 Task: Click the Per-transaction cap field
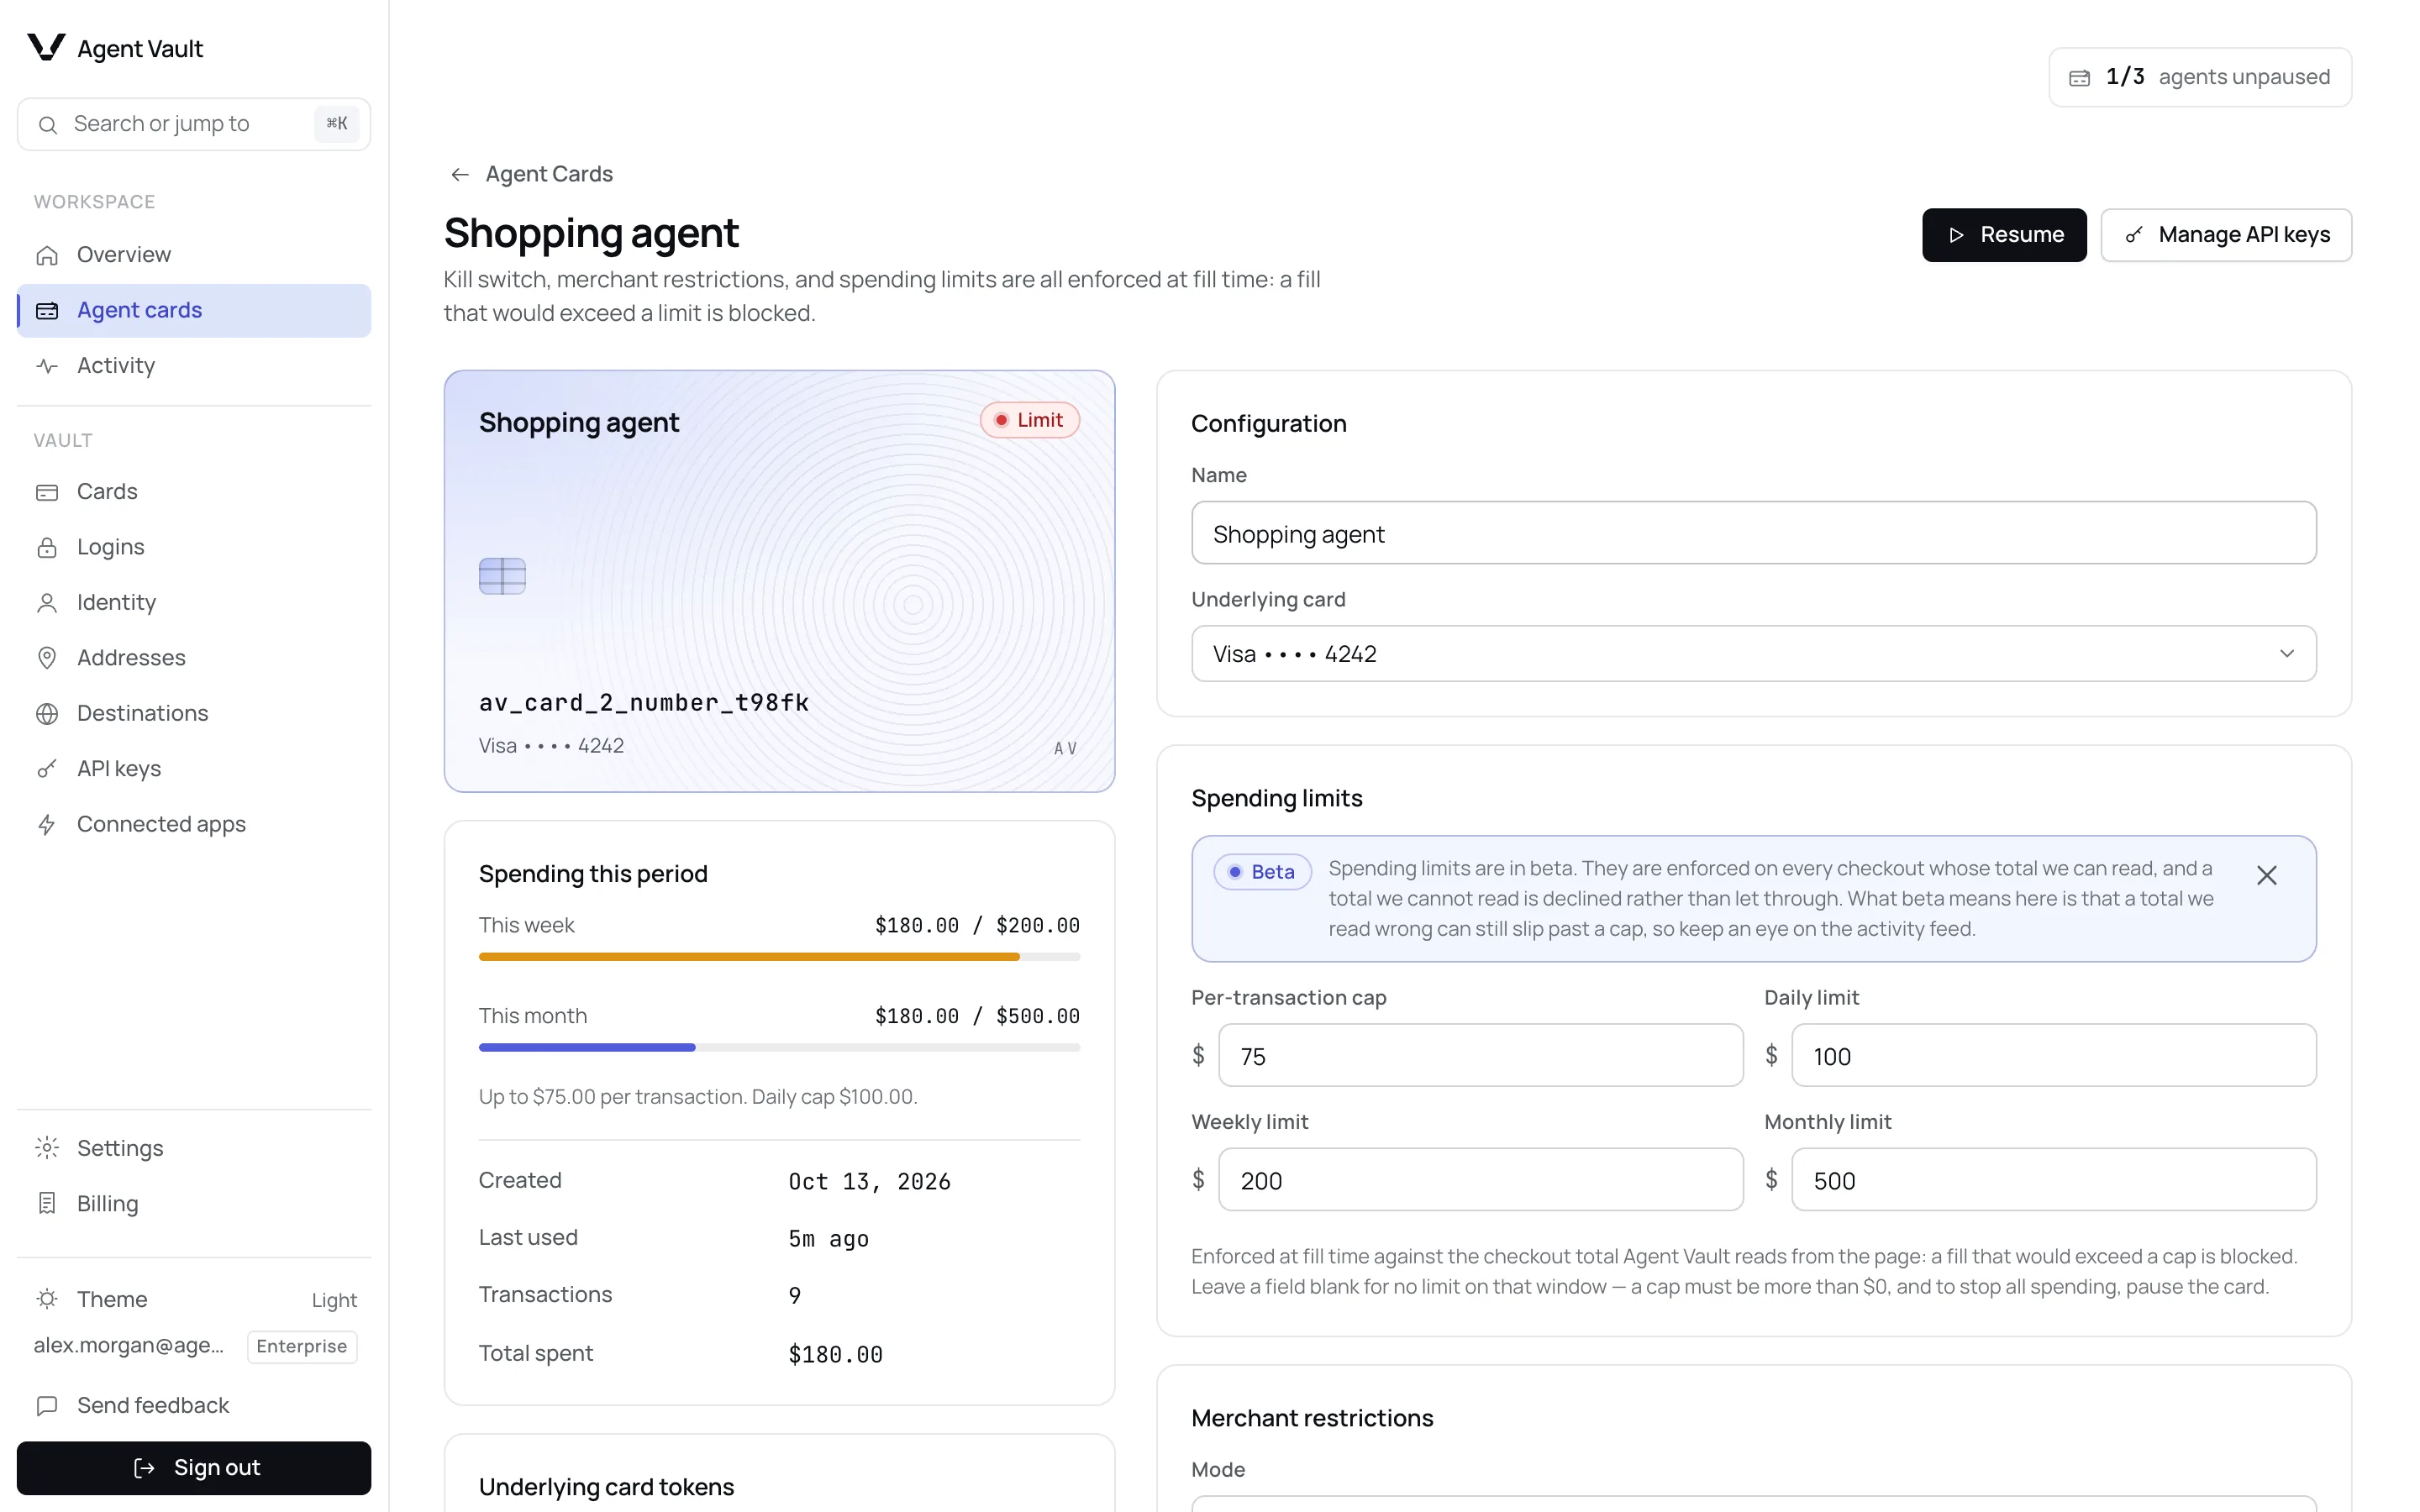1480,1056
